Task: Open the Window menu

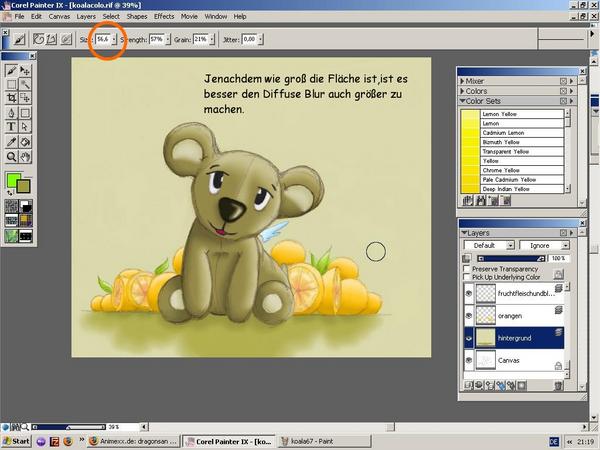Action: tap(216, 16)
